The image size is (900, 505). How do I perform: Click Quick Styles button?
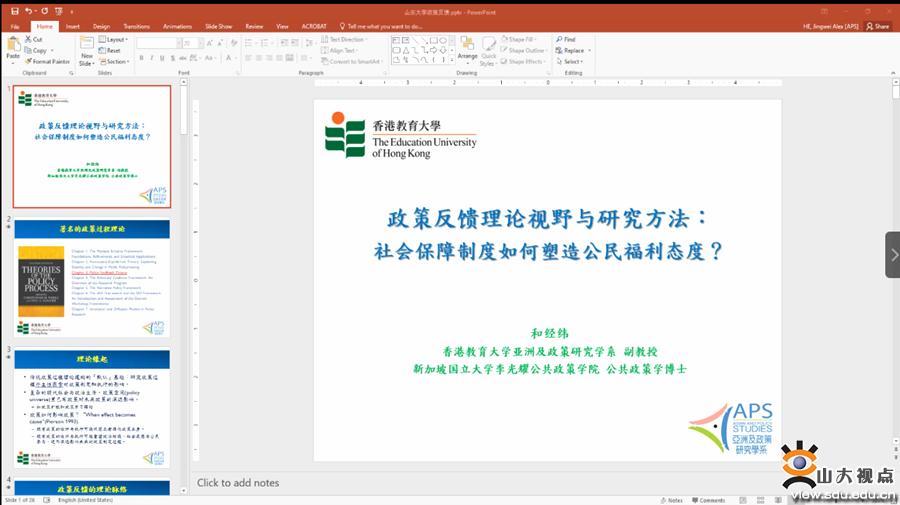click(488, 50)
